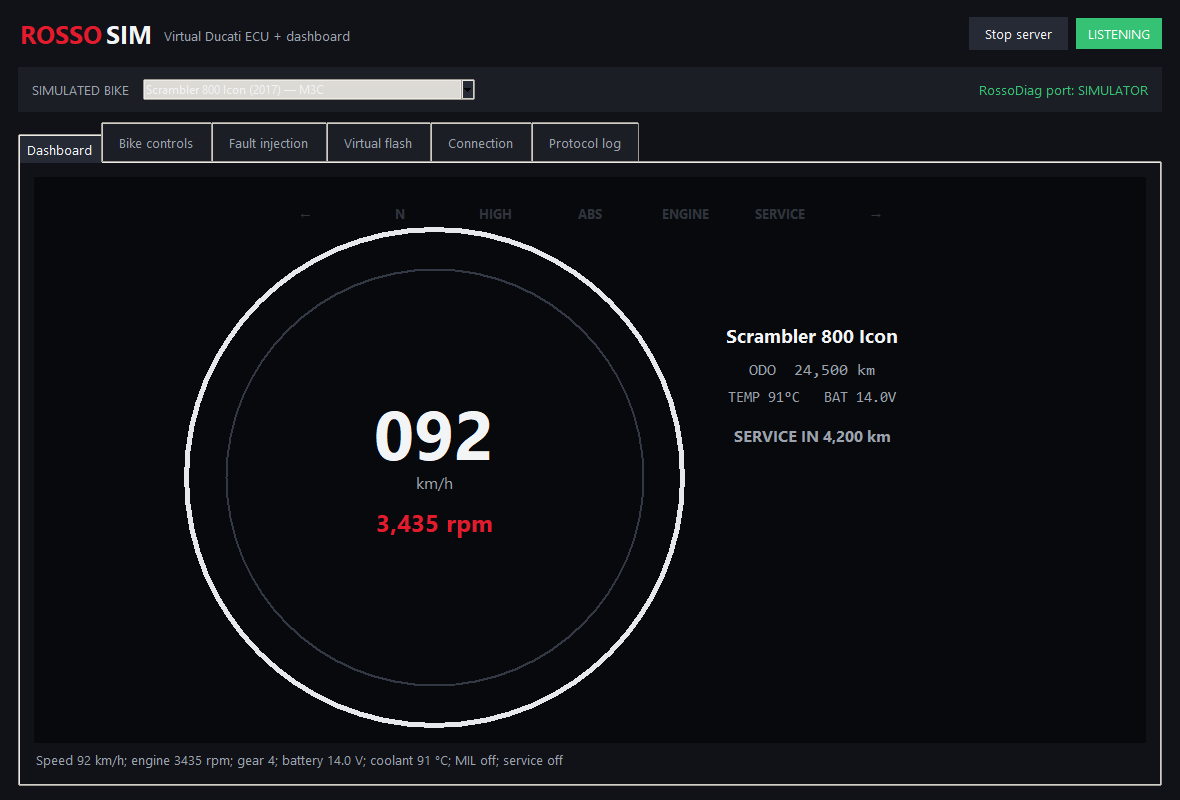Click the simulated bike dropdown arrow
This screenshot has height=800, width=1180.
[x=467, y=90]
